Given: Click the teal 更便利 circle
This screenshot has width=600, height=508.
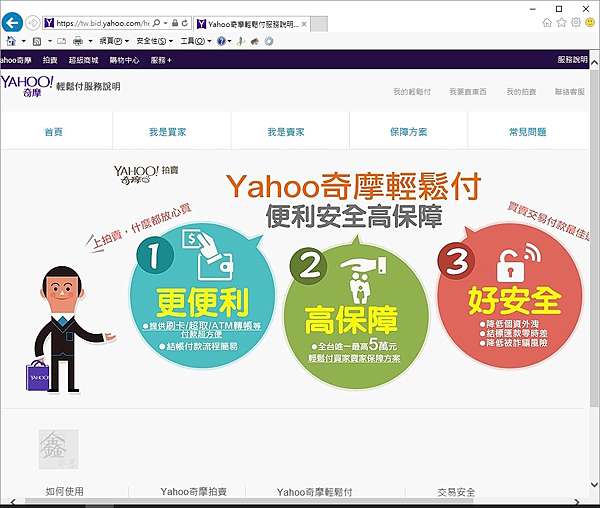Looking at the screenshot, I should click(x=202, y=296).
